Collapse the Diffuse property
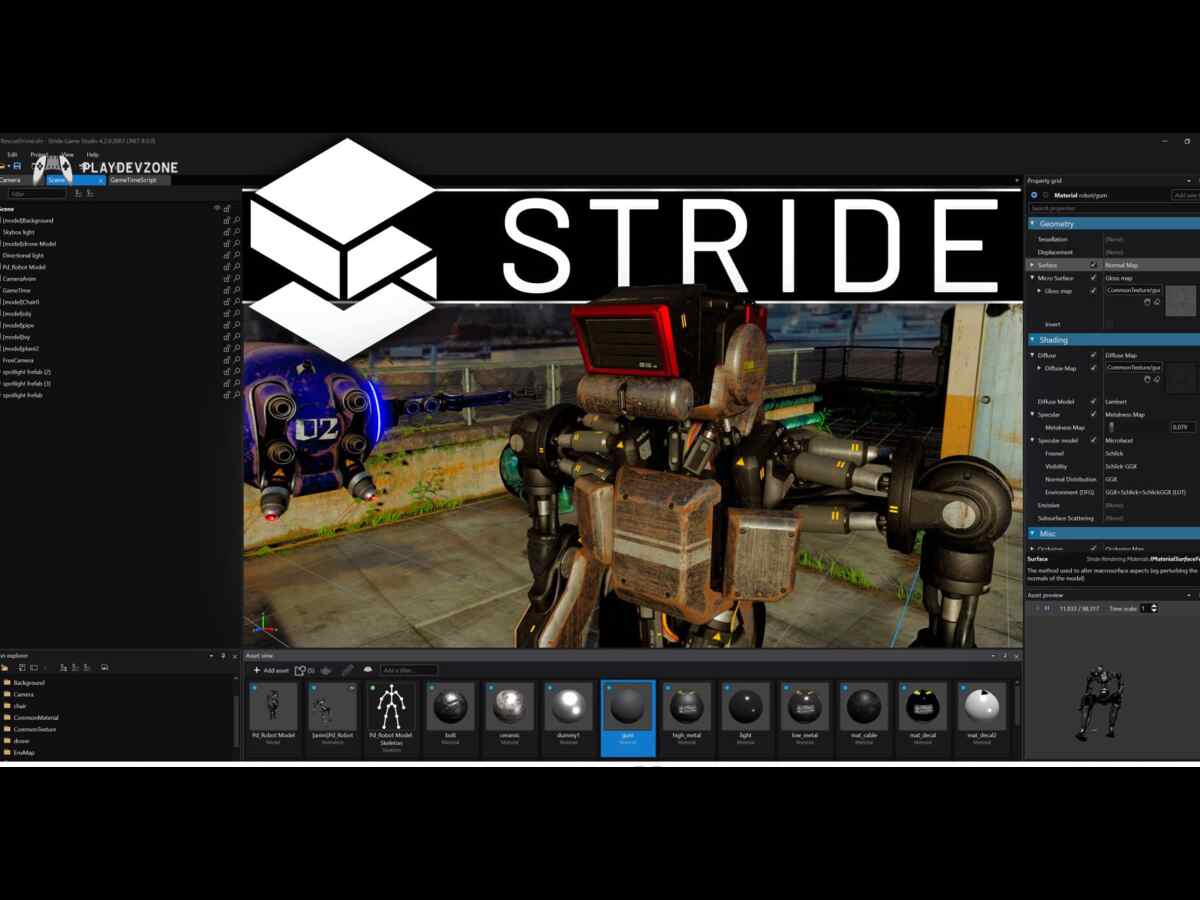 [x=1032, y=355]
